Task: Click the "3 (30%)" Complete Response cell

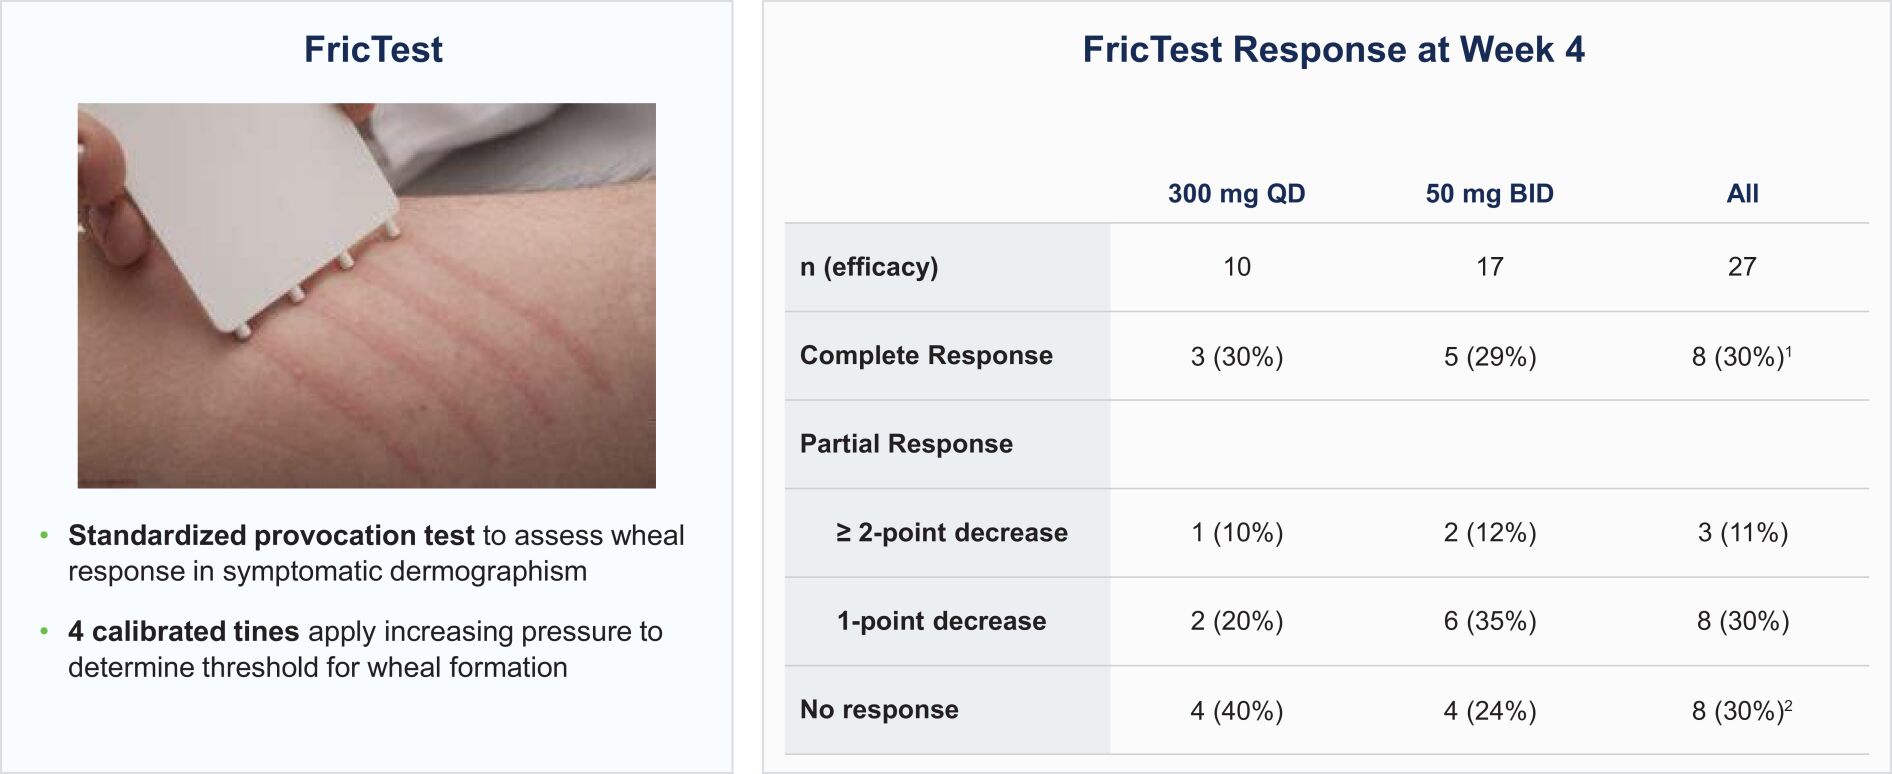Action: 1236,357
